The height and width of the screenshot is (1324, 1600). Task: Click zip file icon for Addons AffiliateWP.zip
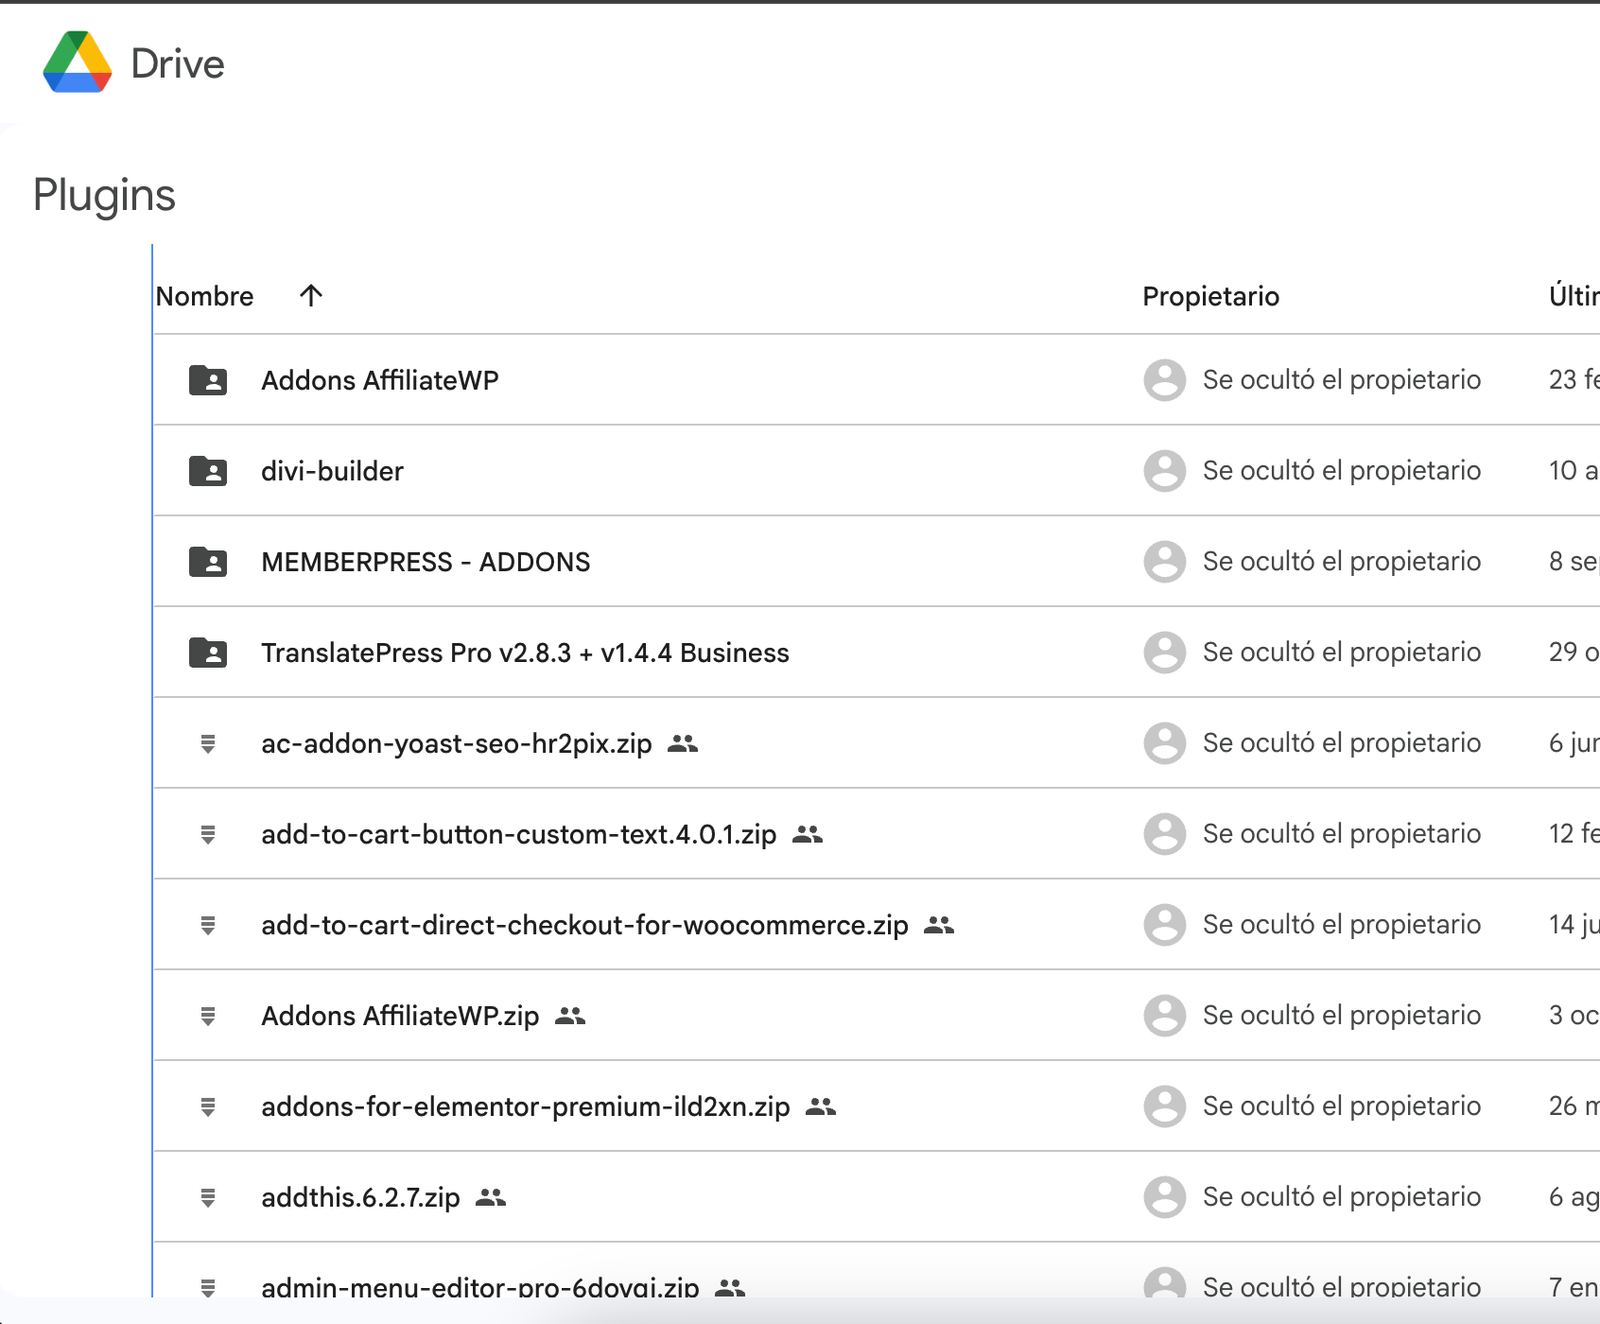pos(208,1016)
